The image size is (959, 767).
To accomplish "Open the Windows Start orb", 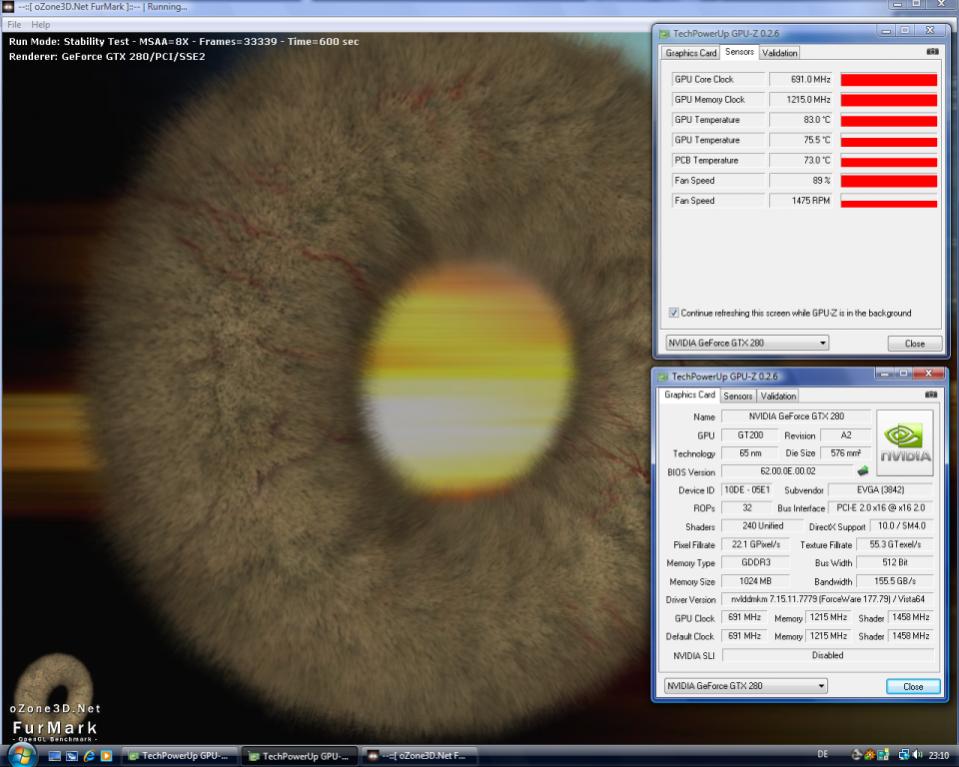I will coord(21,755).
